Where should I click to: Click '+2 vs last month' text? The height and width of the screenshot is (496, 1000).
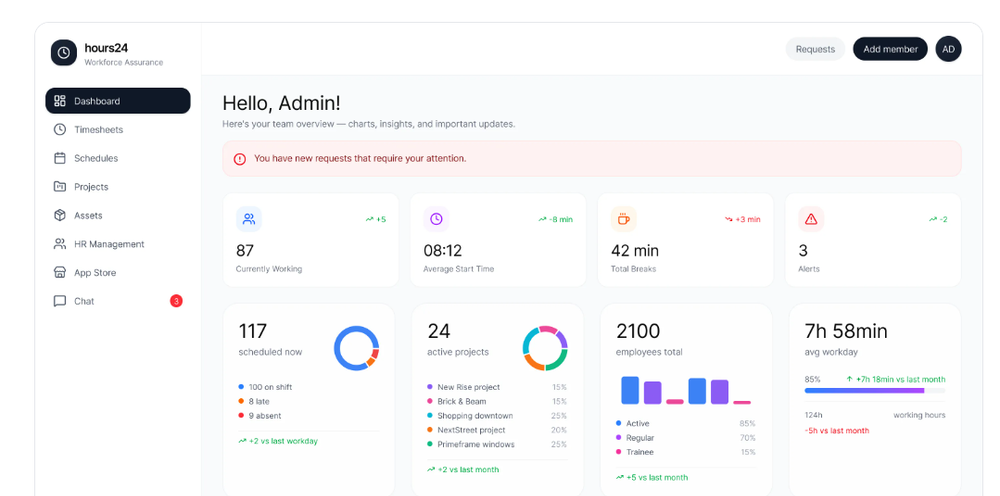coord(468,470)
